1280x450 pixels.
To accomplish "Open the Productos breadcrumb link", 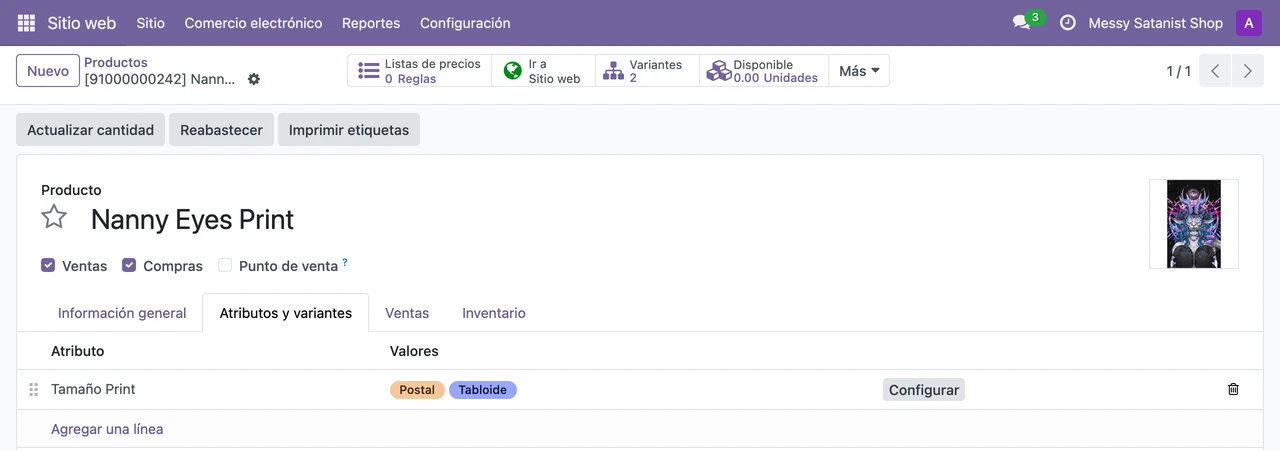I will (116, 62).
